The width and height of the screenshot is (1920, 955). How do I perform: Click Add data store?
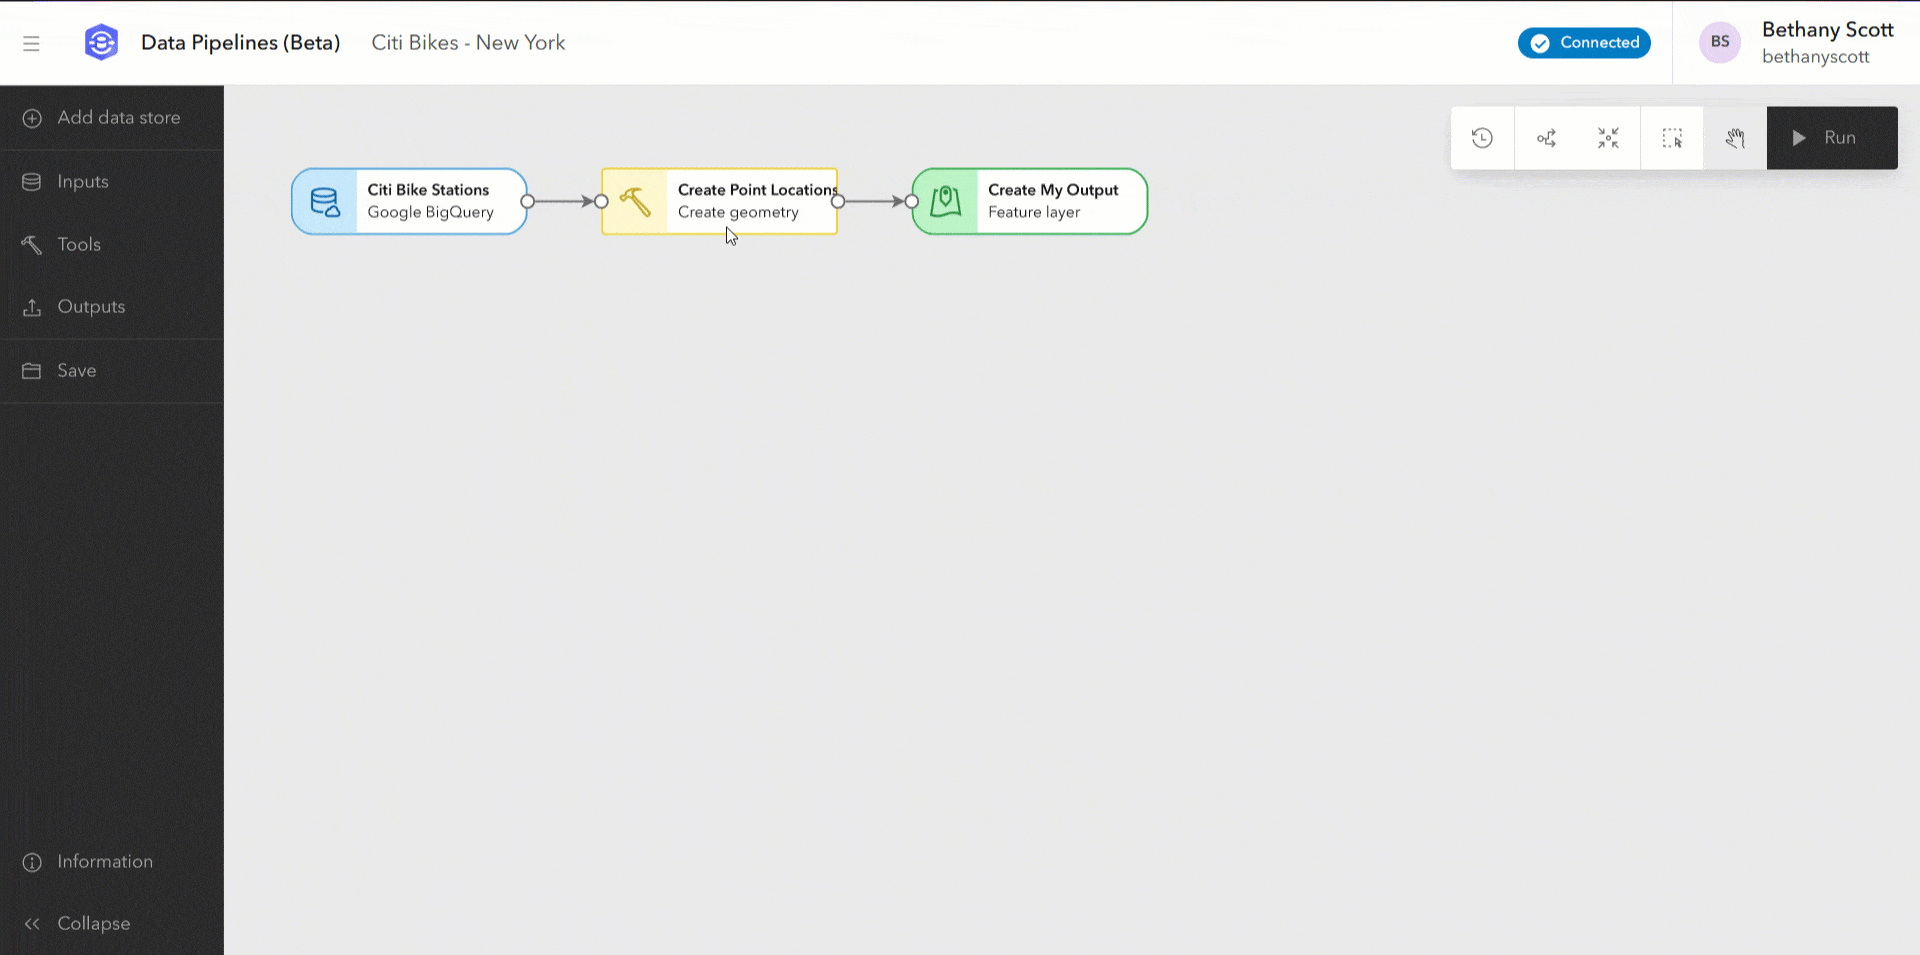[118, 117]
